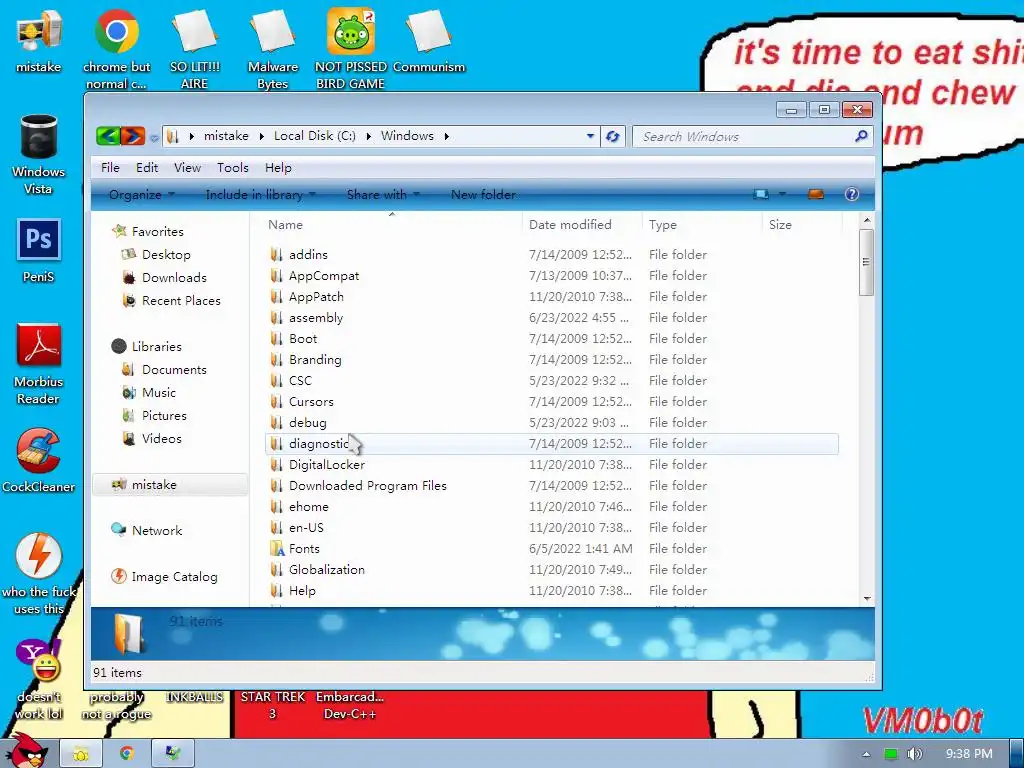Screen dimensions: 1024x768
Task: Select the addins folder icon
Action: [x=276, y=255]
